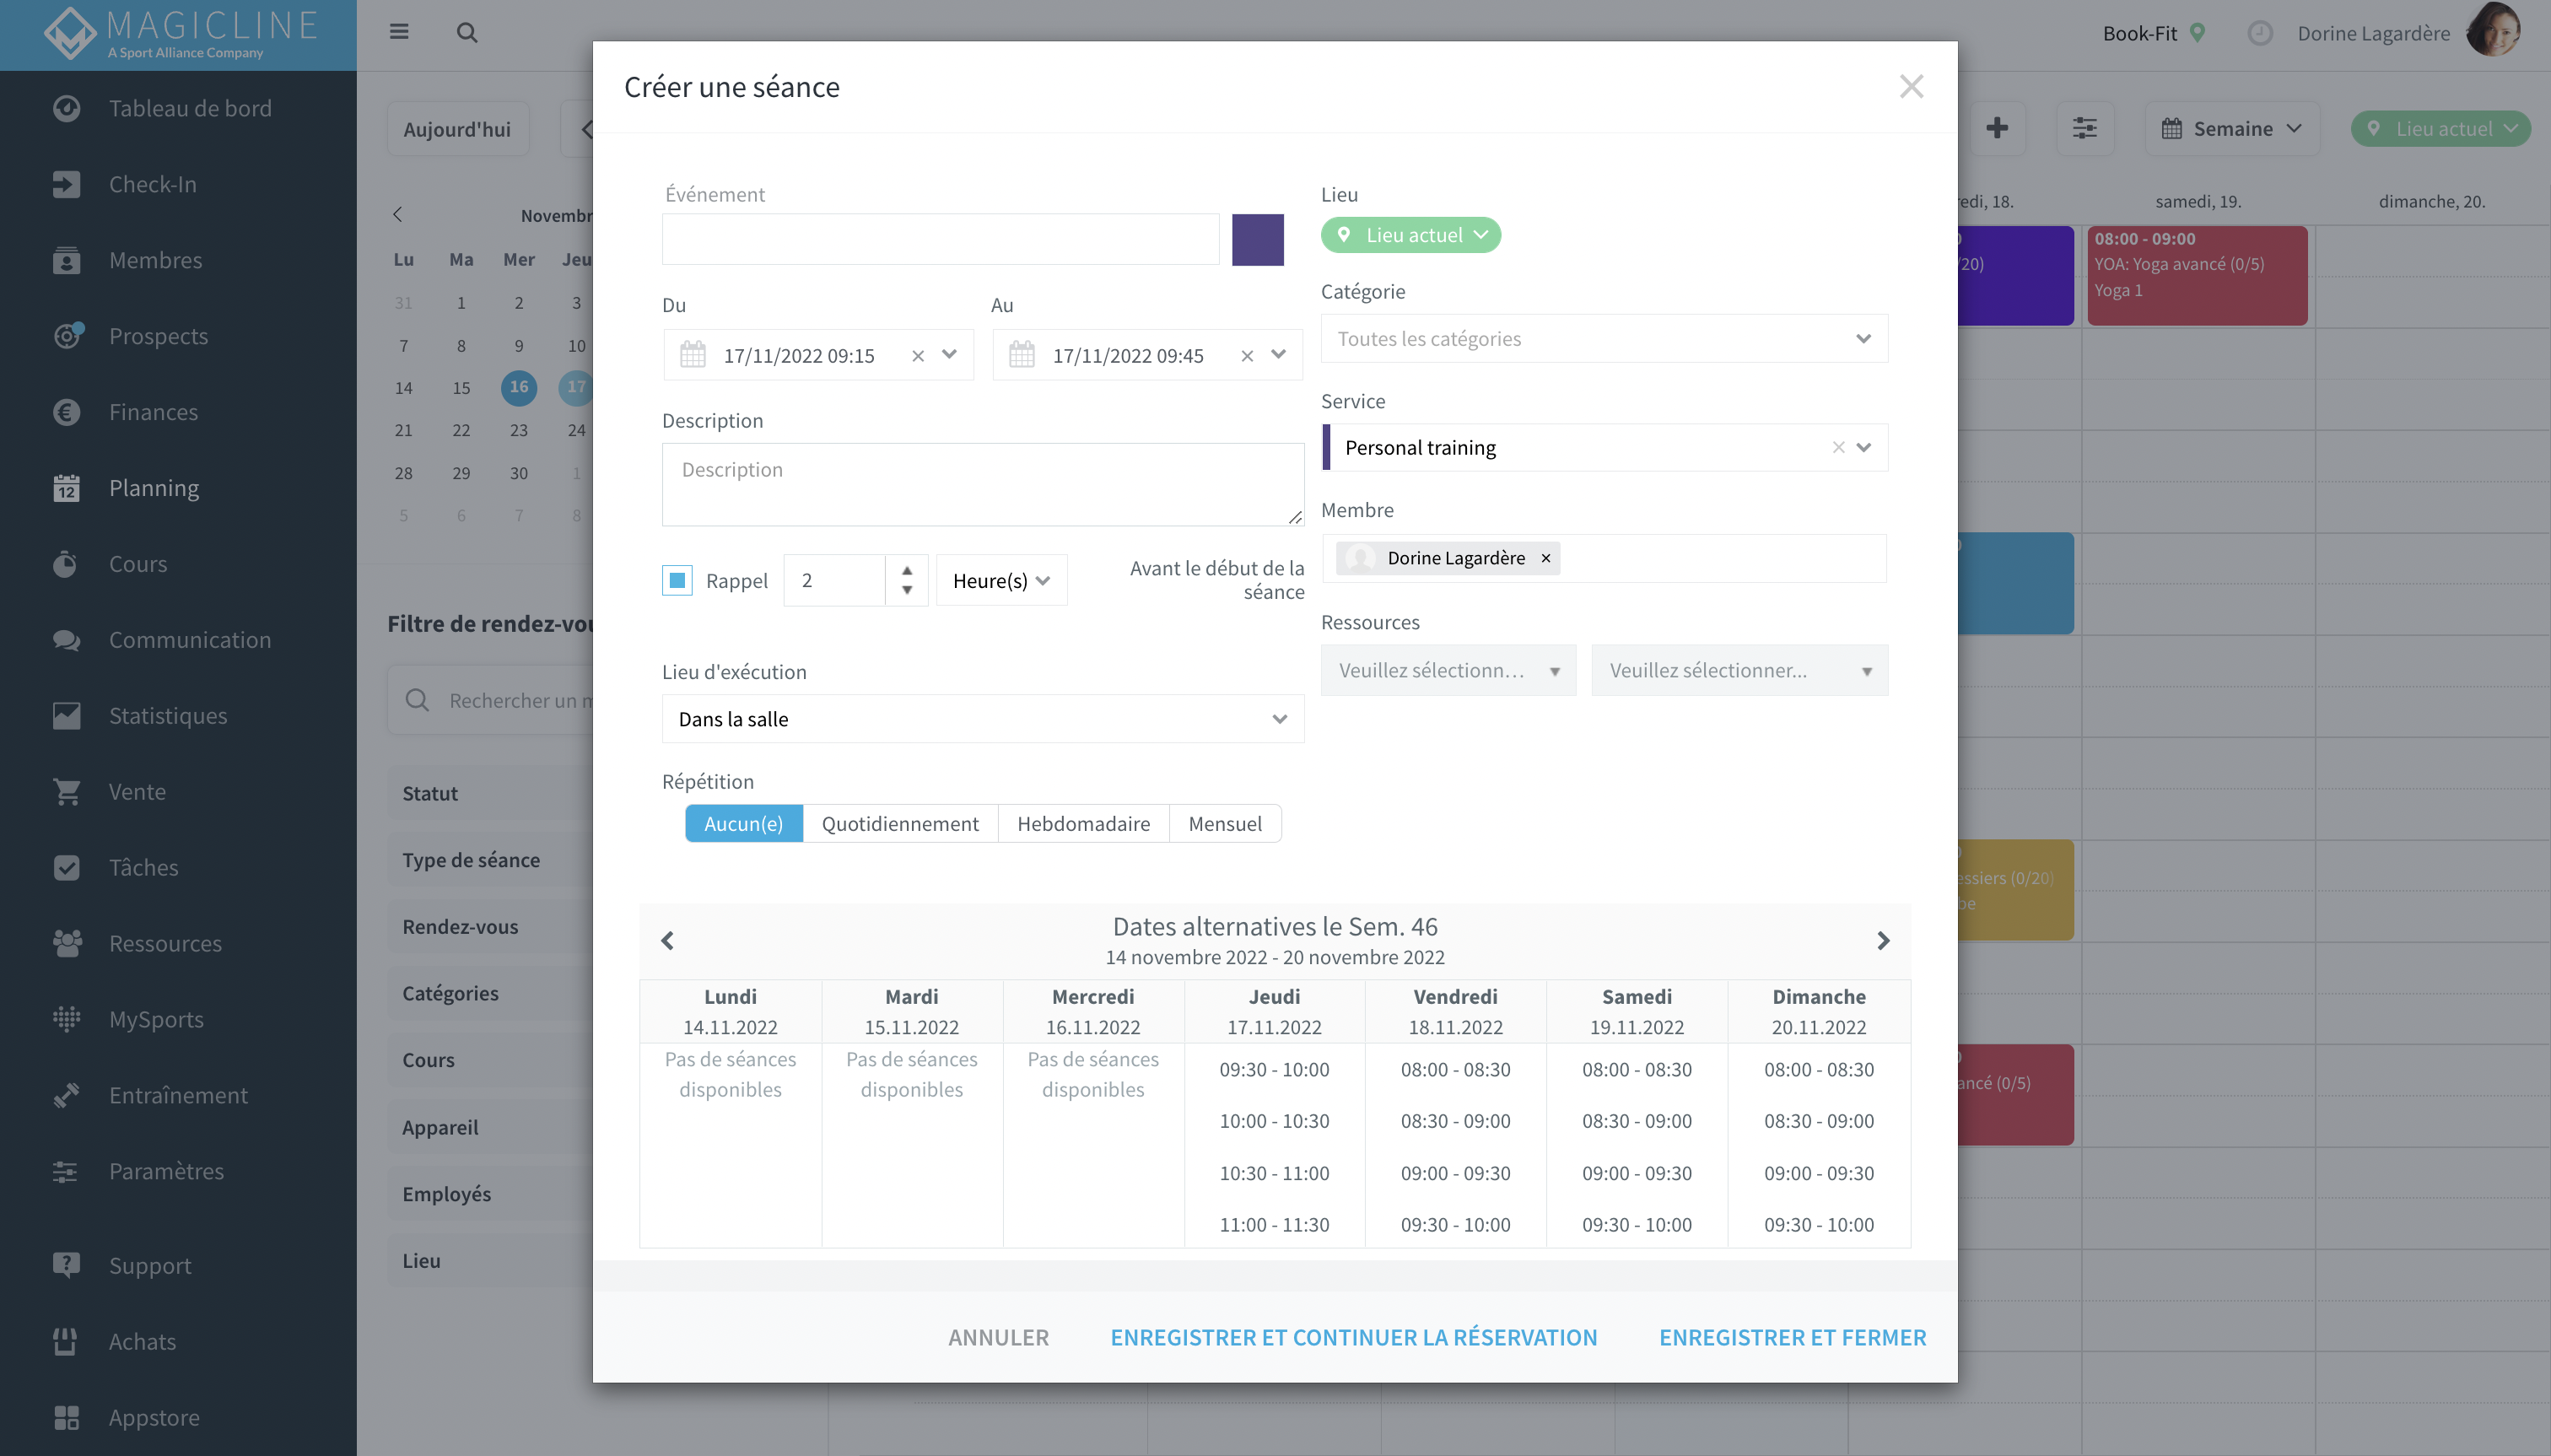
Task: Select Quotidiennement repetition option
Action: (x=900, y=823)
